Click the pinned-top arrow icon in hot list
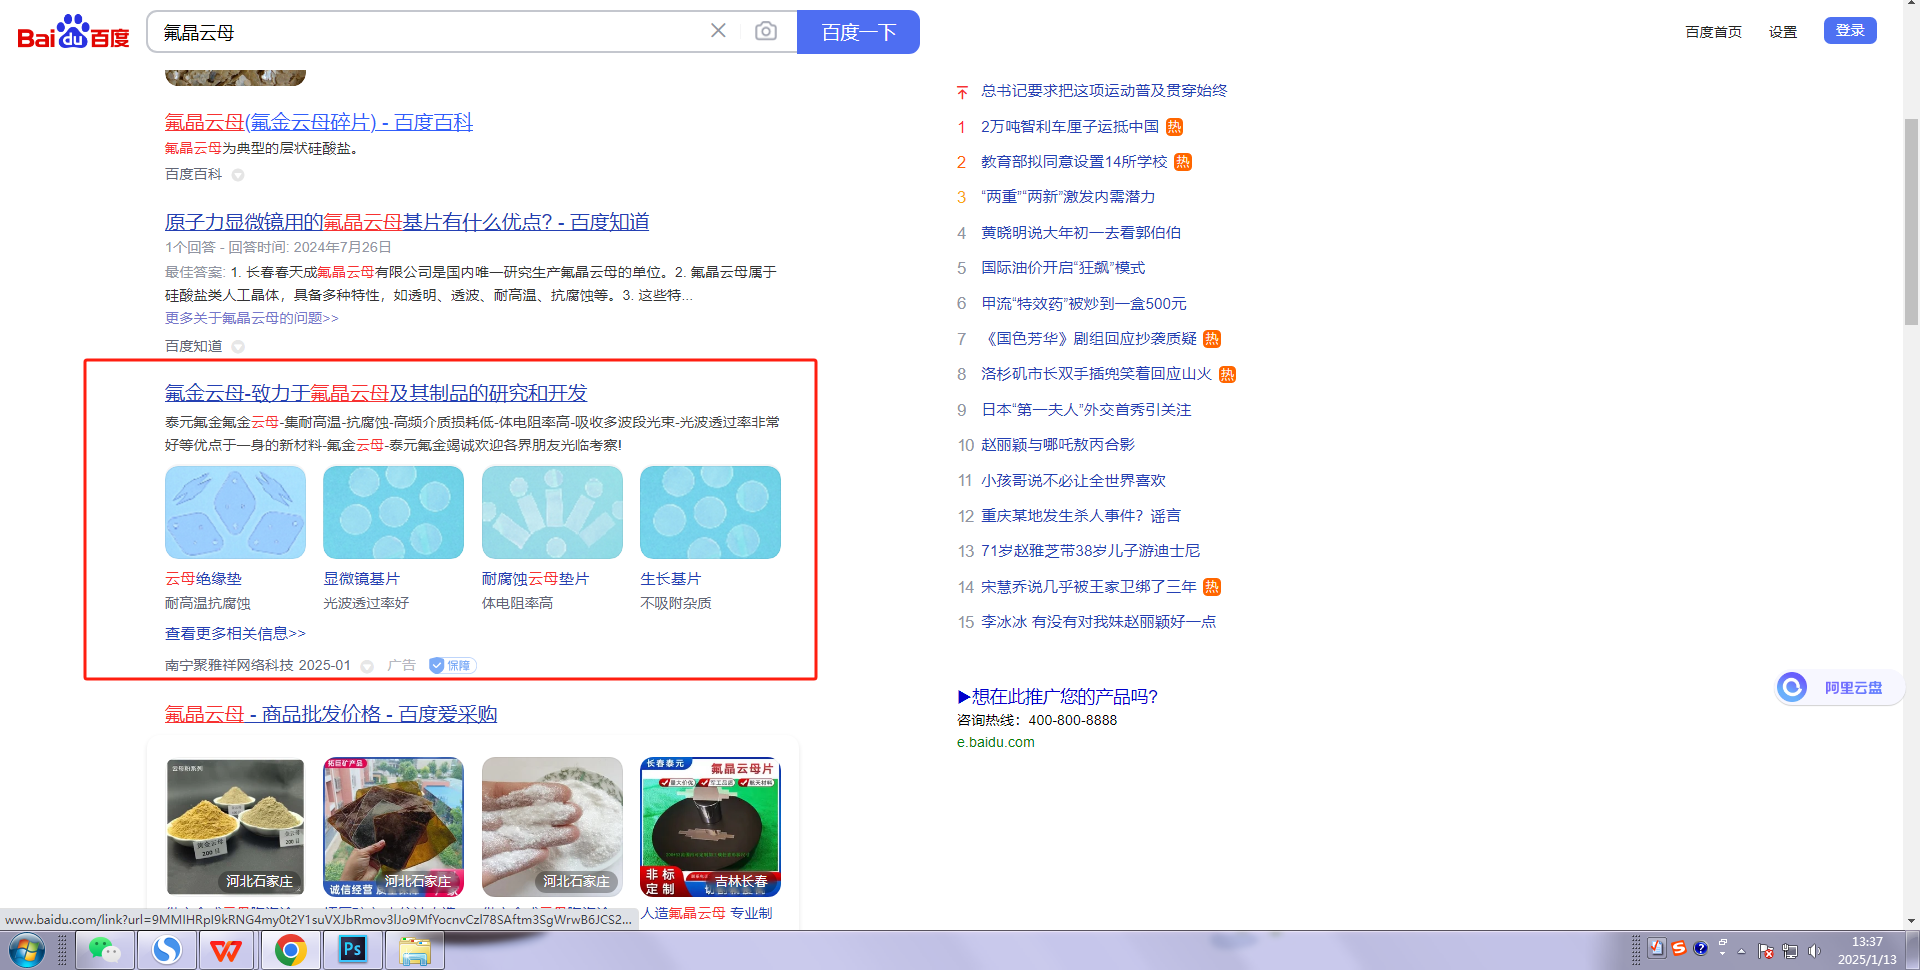This screenshot has width=1920, height=970. (962, 92)
